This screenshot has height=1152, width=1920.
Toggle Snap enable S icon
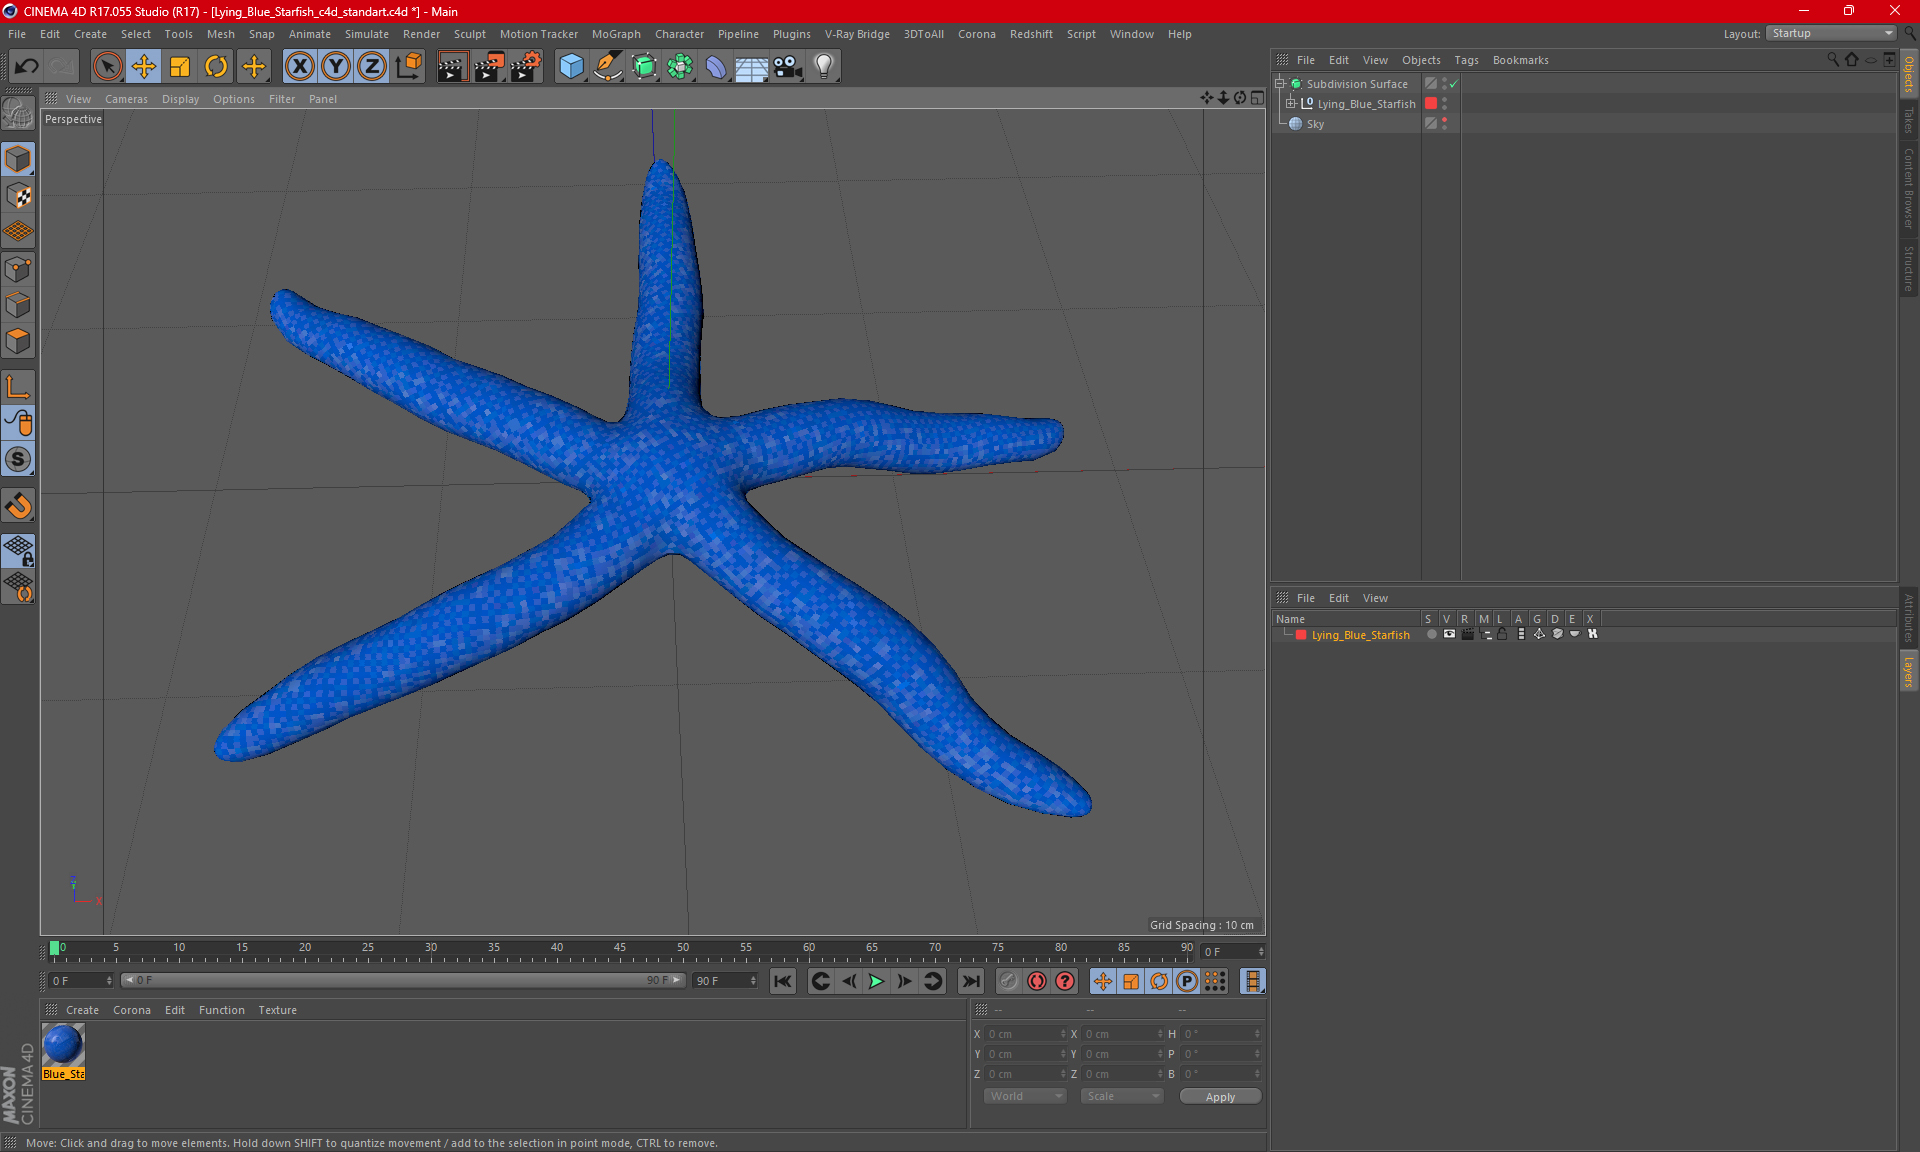[x=18, y=459]
